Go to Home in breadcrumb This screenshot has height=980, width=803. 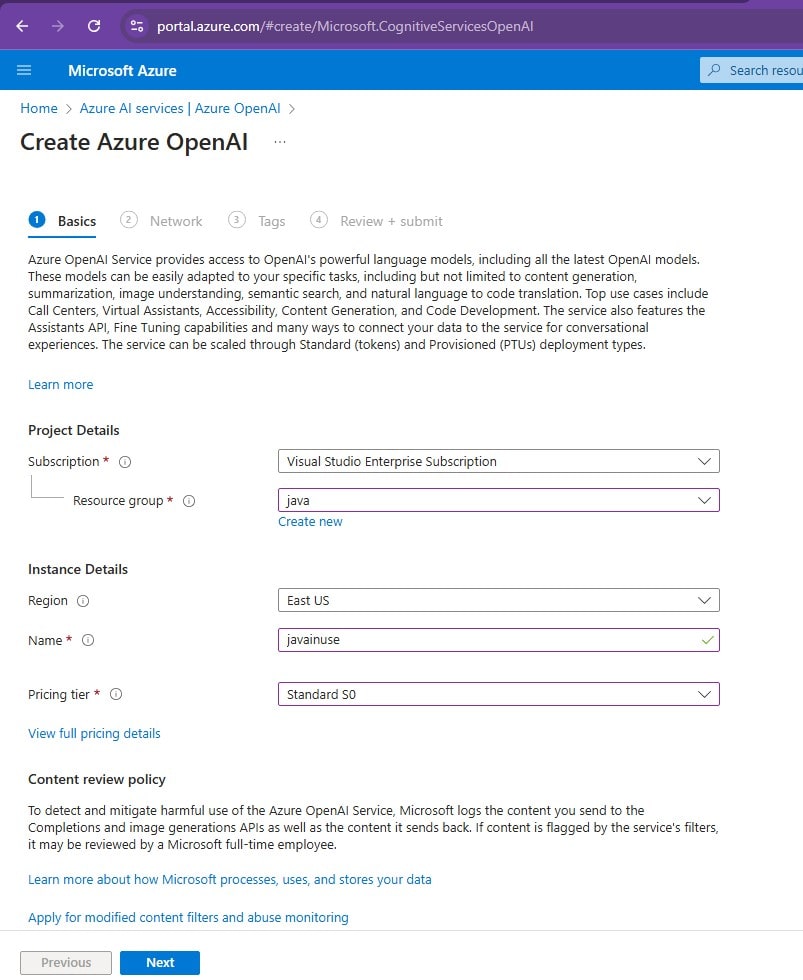click(39, 108)
